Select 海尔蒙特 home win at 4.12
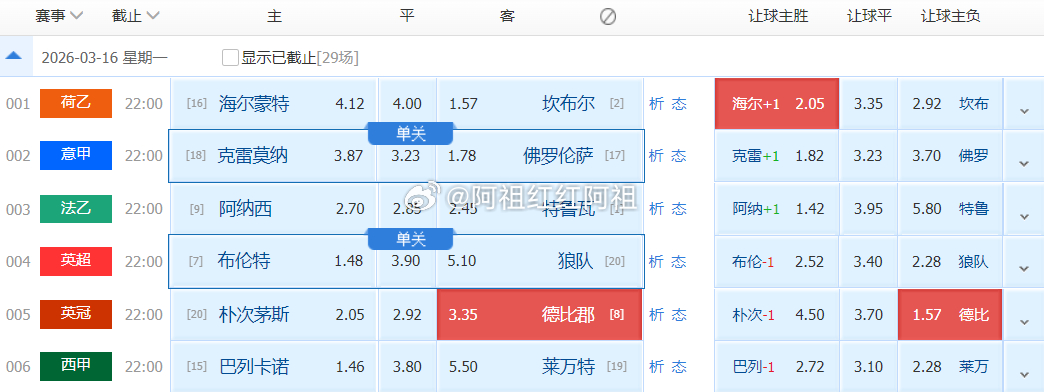This screenshot has width=1044, height=392. [274, 104]
